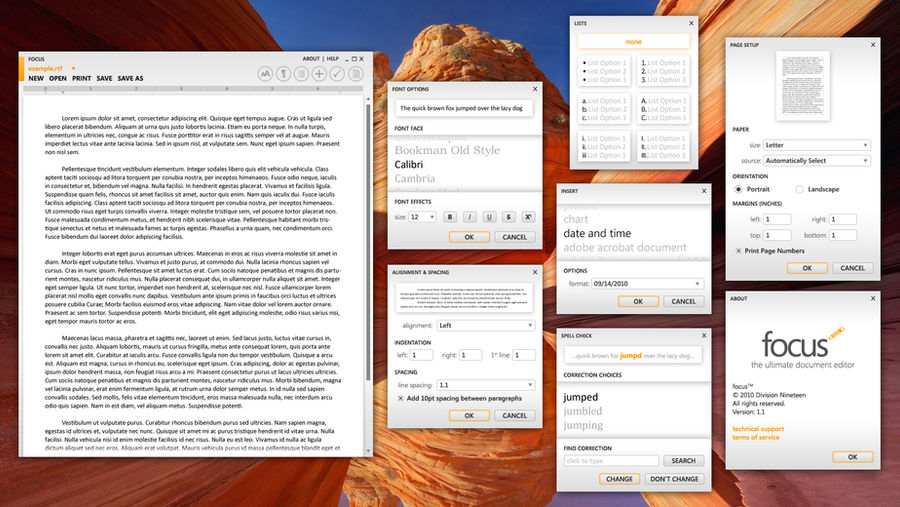Click OK in the About dialog
Screen dimensions: 900x507
click(x=853, y=457)
